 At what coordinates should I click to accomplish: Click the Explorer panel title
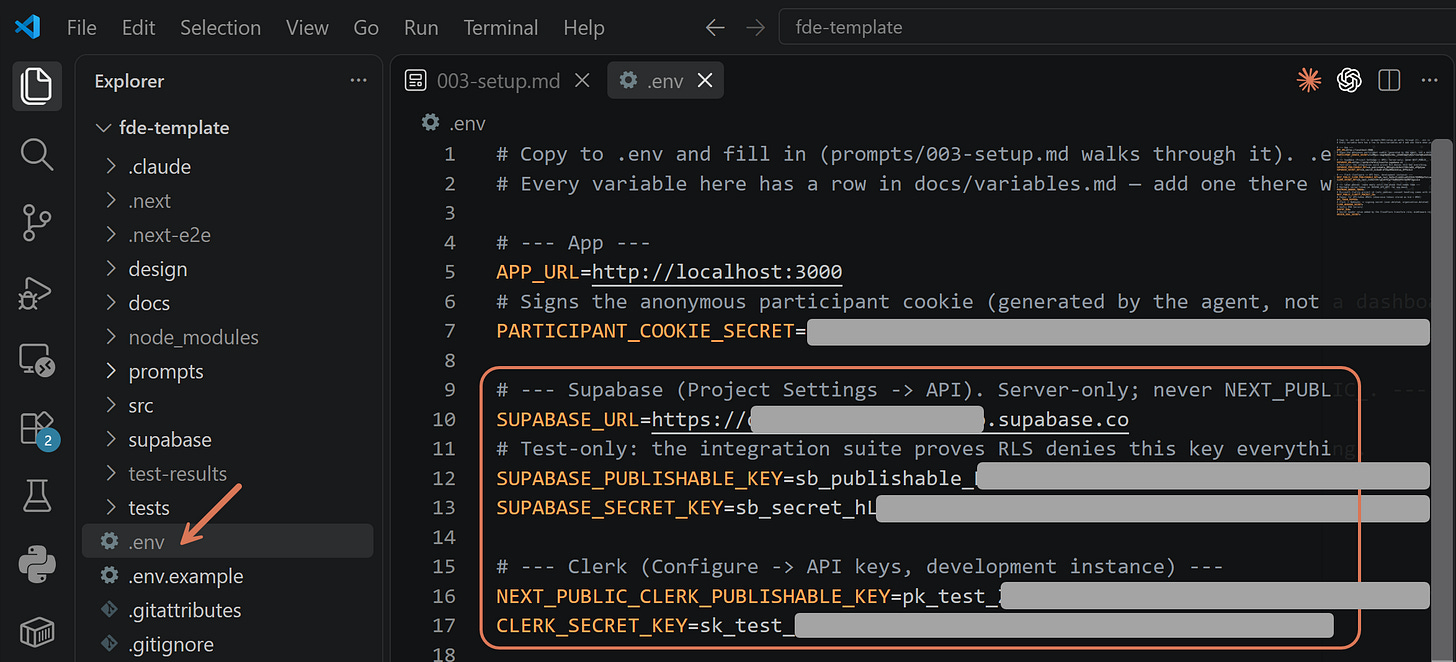(129, 81)
